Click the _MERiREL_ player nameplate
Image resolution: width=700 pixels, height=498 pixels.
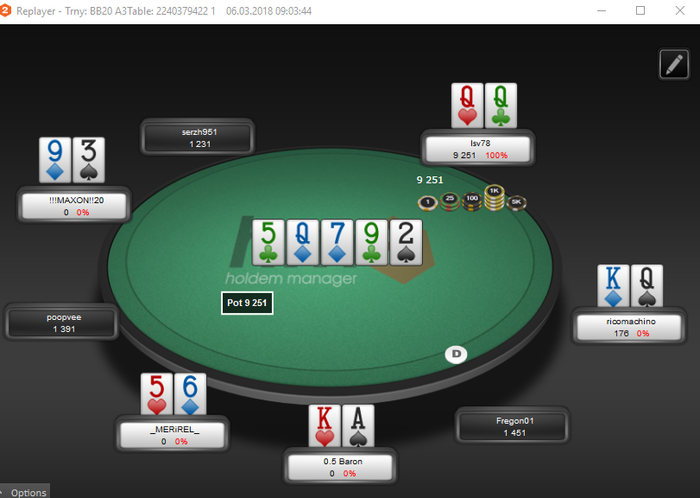pyautogui.click(x=172, y=435)
